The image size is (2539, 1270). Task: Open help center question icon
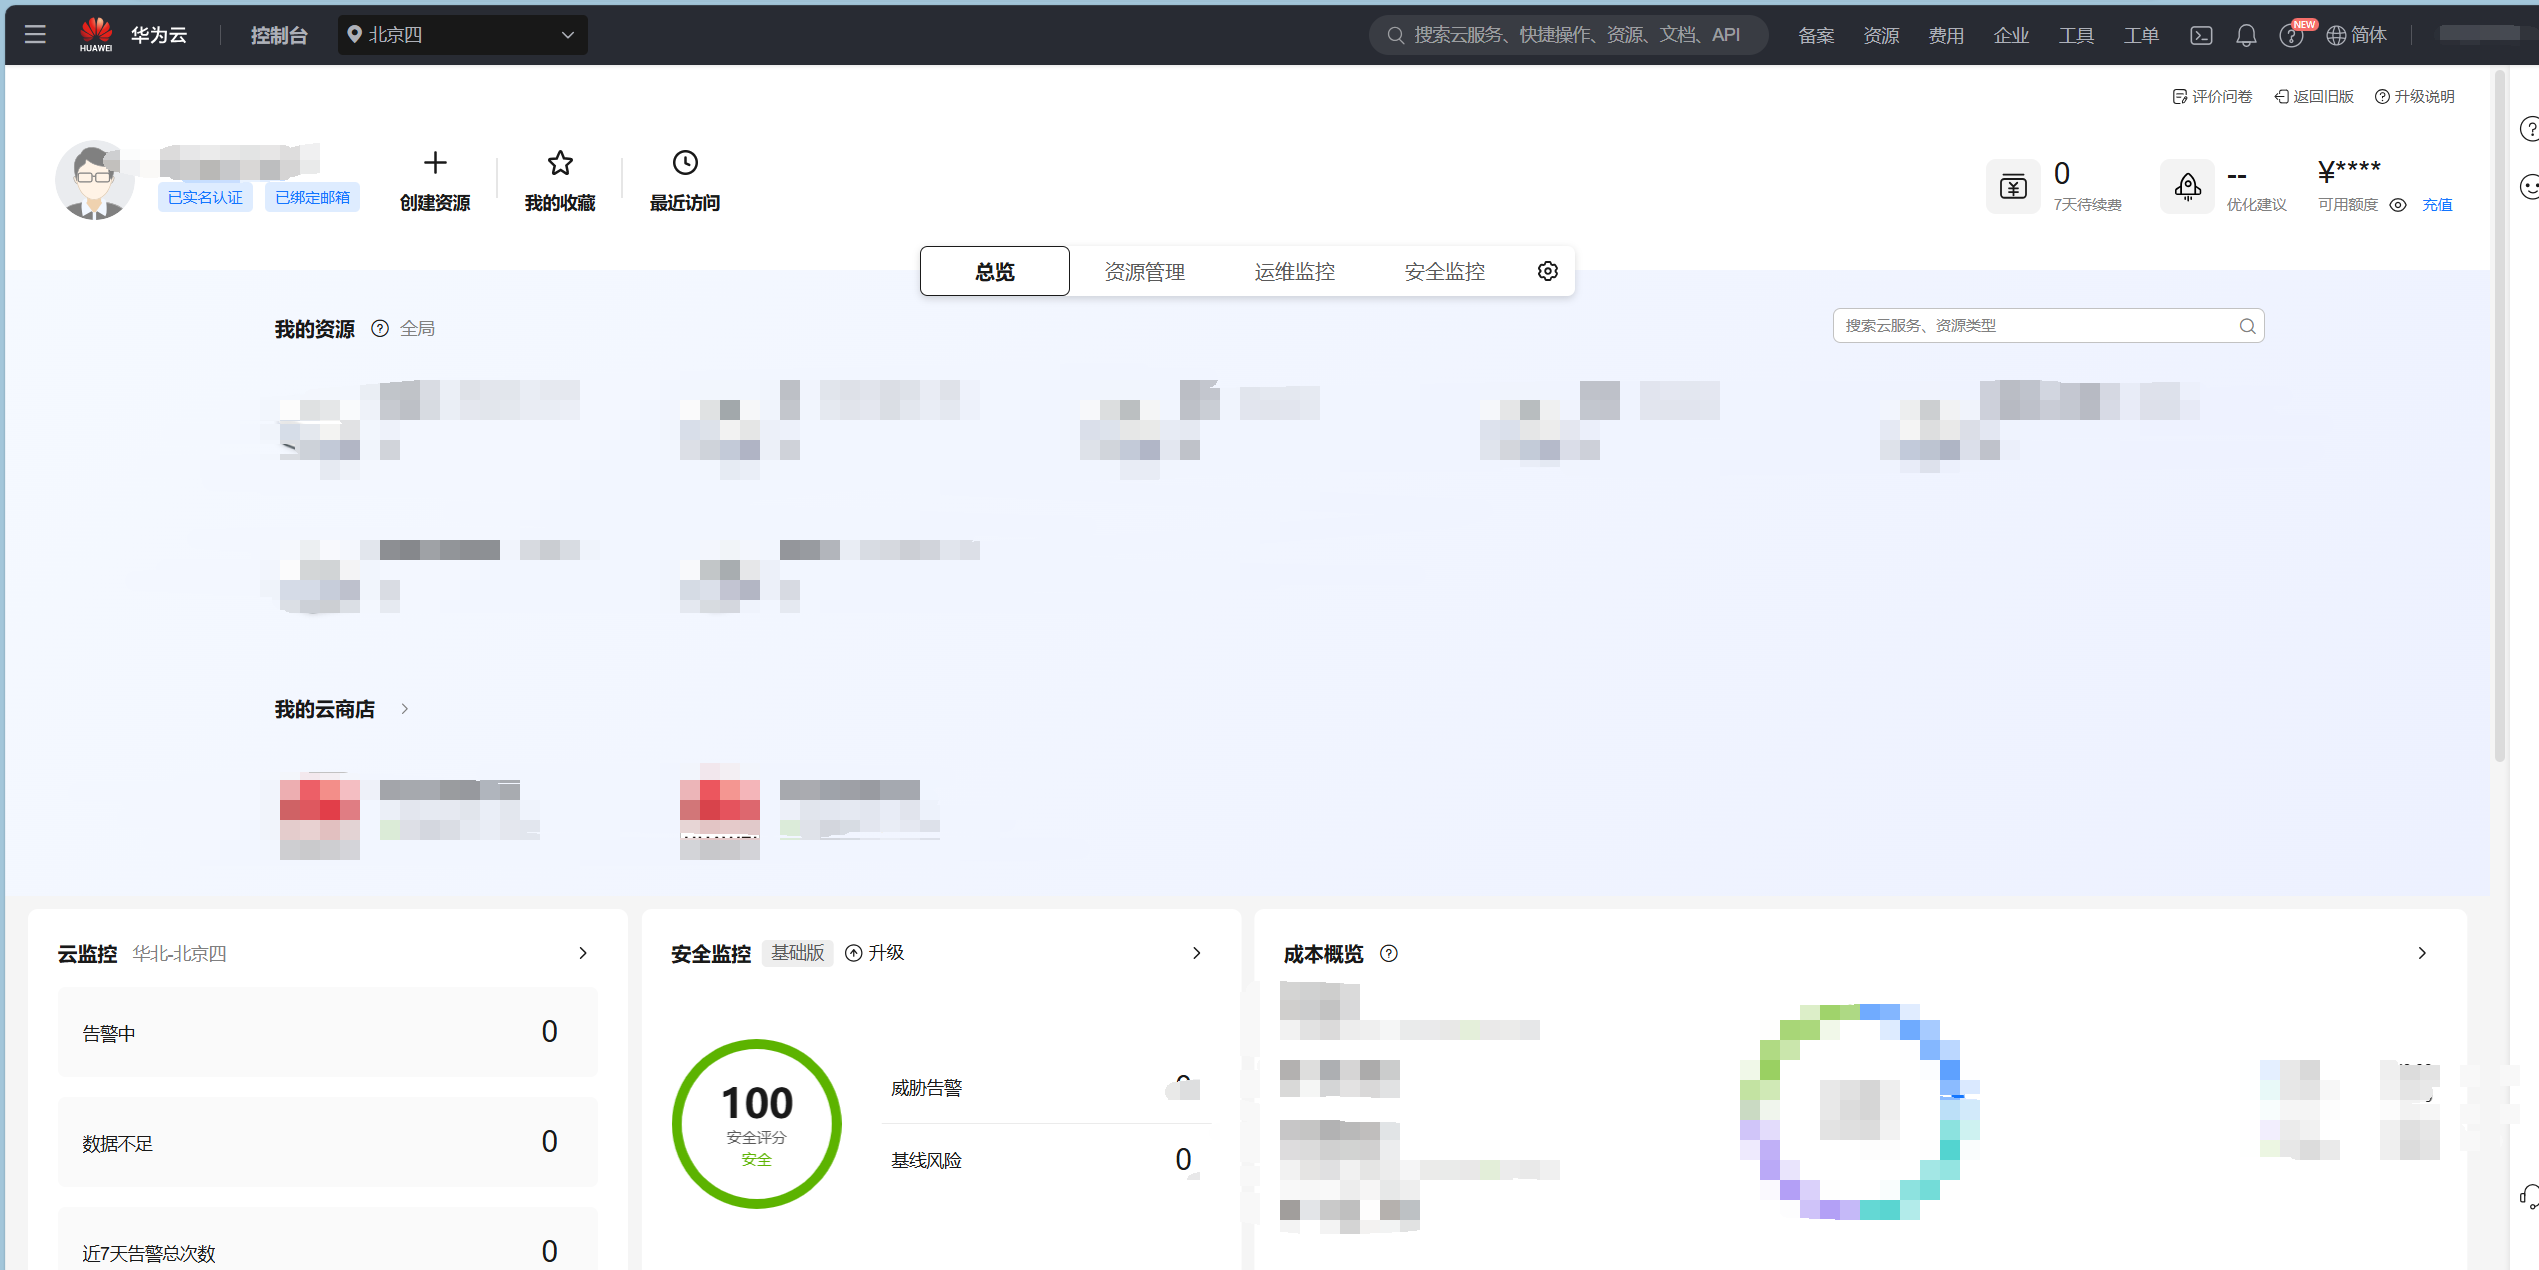pyautogui.click(x=2290, y=36)
